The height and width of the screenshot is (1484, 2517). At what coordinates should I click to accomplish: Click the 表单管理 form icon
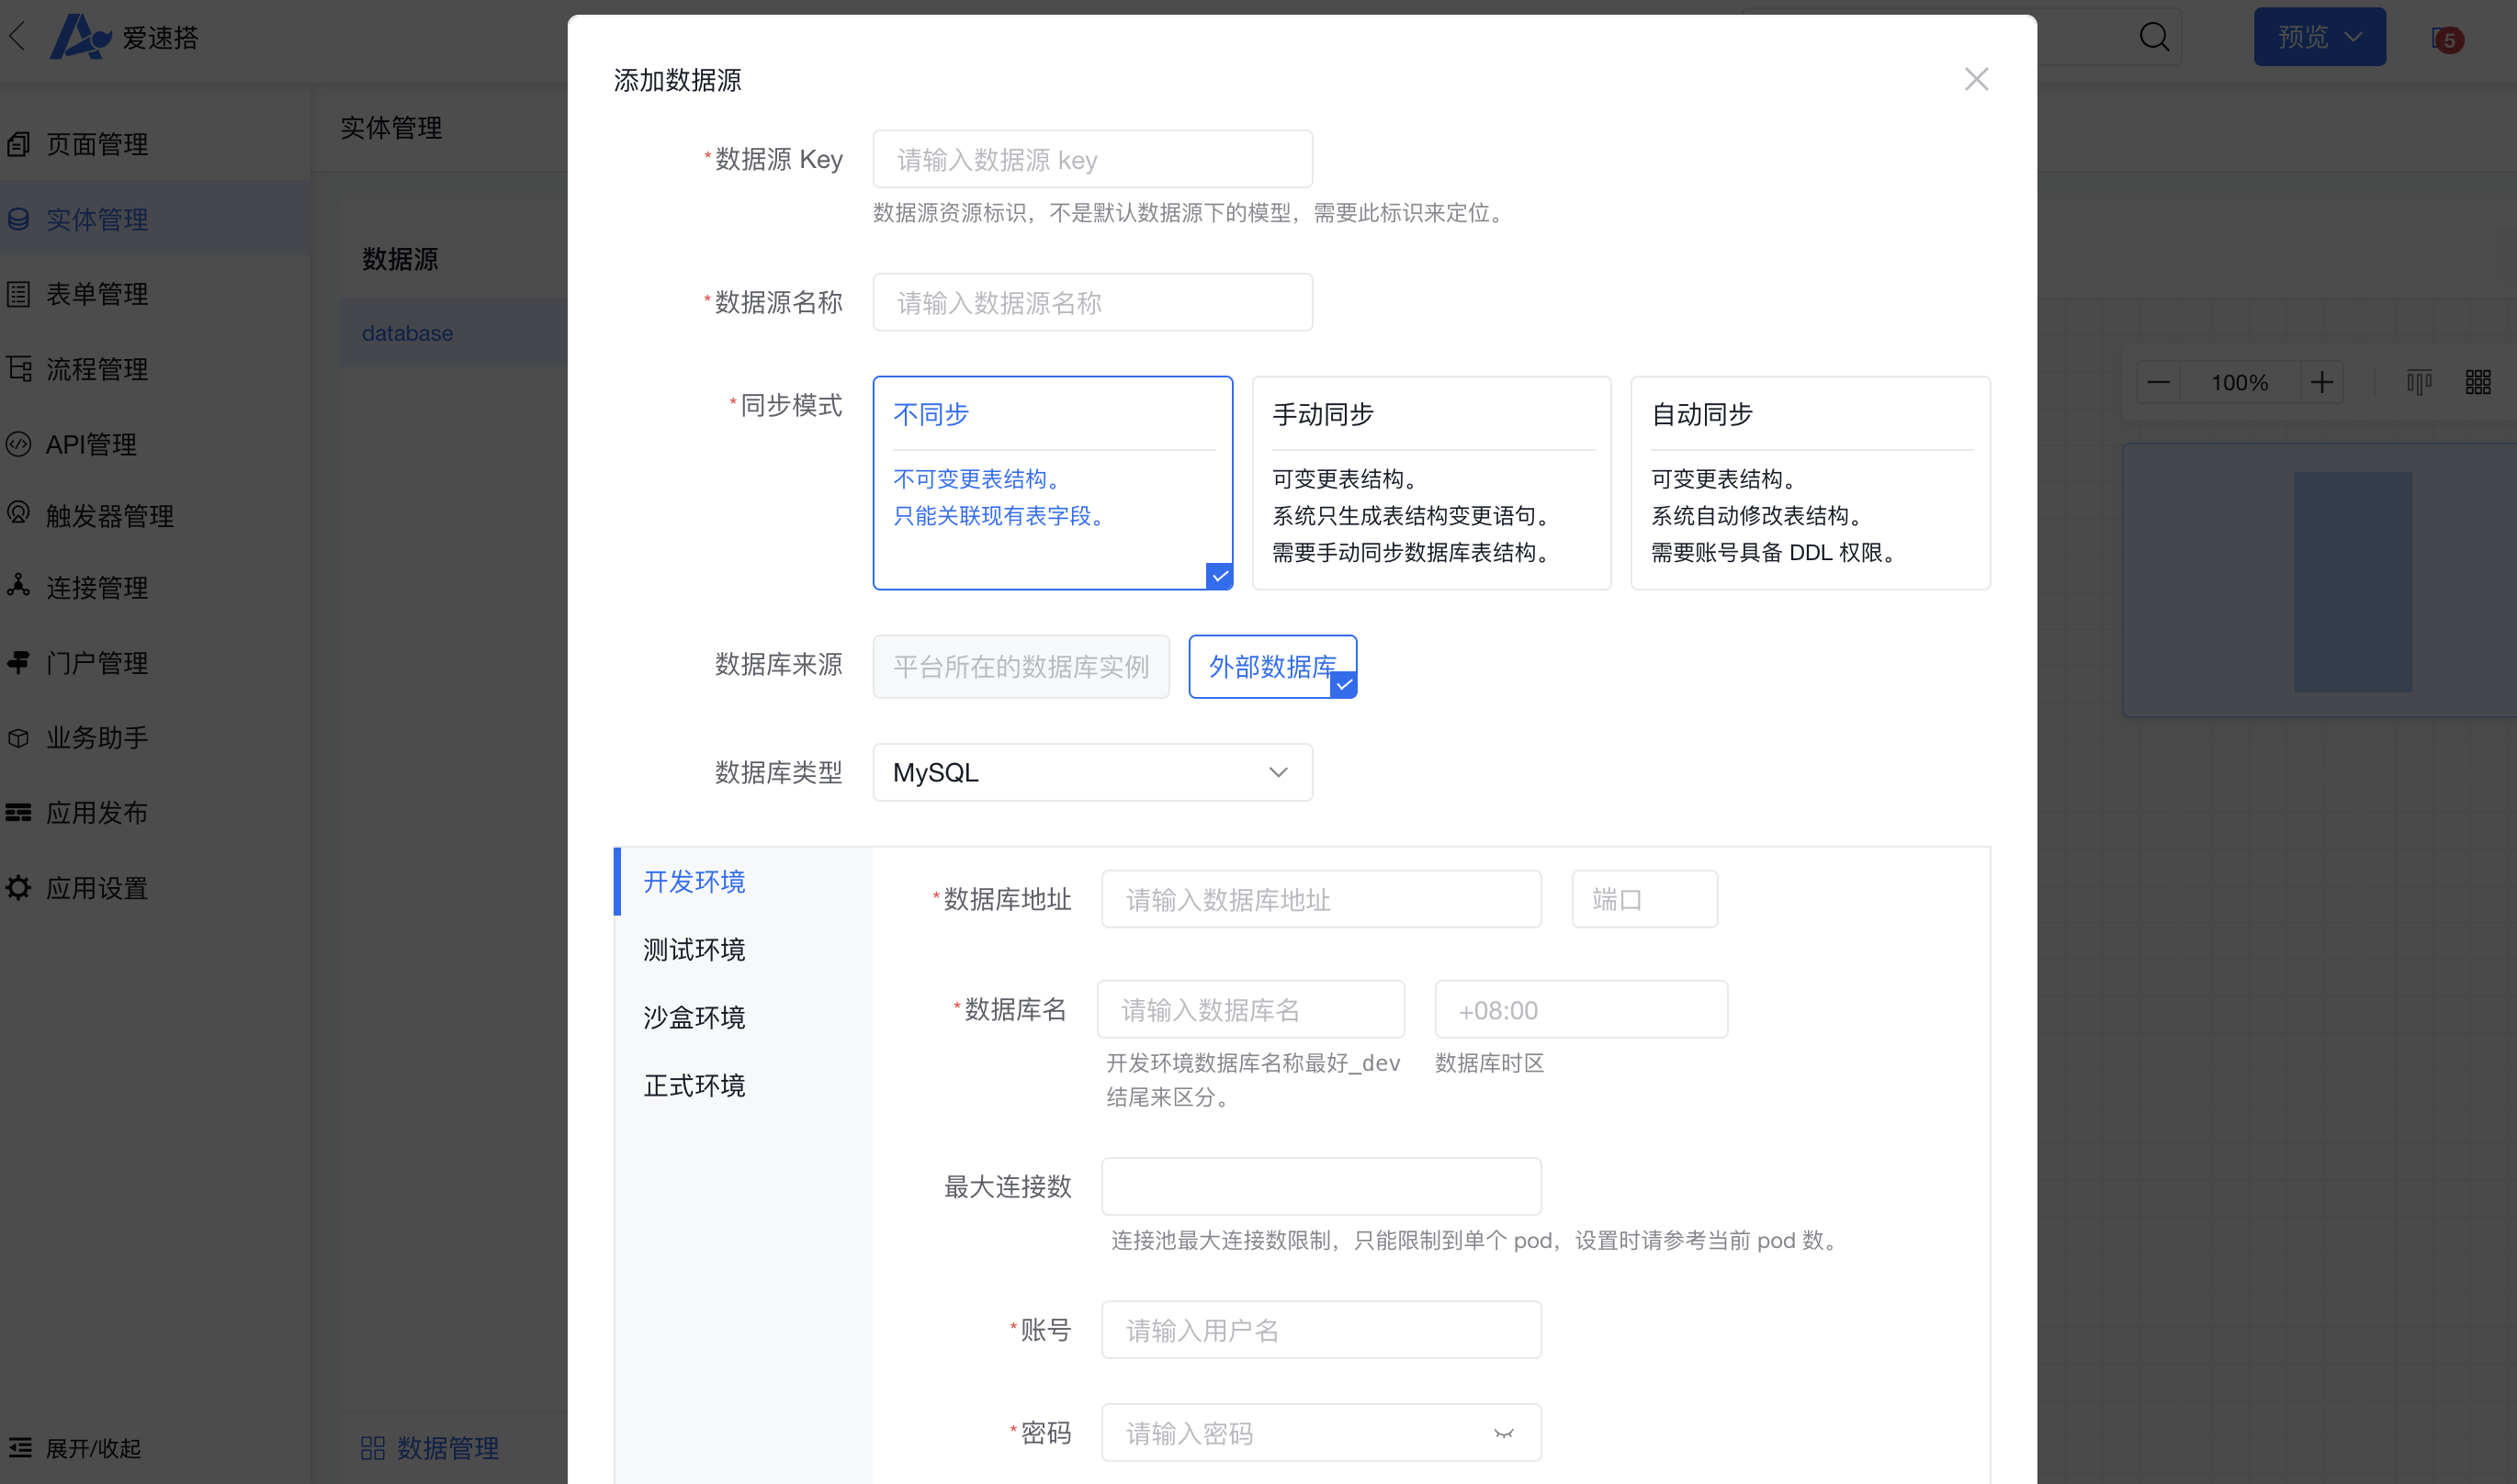click(18, 294)
